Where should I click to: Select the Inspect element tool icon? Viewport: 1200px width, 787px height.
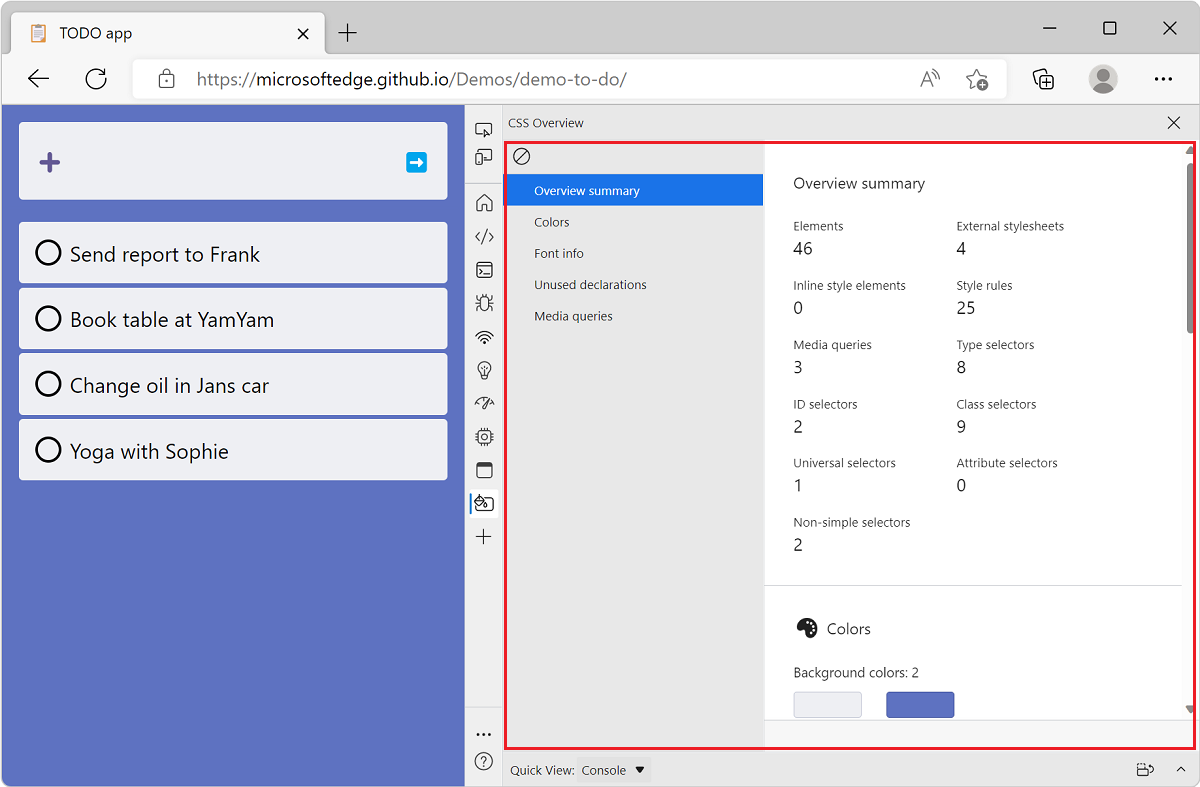click(483, 129)
